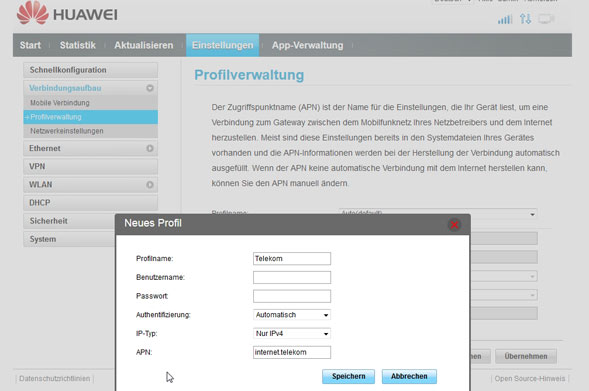Select Mobile Verbindung submenu item

(91, 103)
